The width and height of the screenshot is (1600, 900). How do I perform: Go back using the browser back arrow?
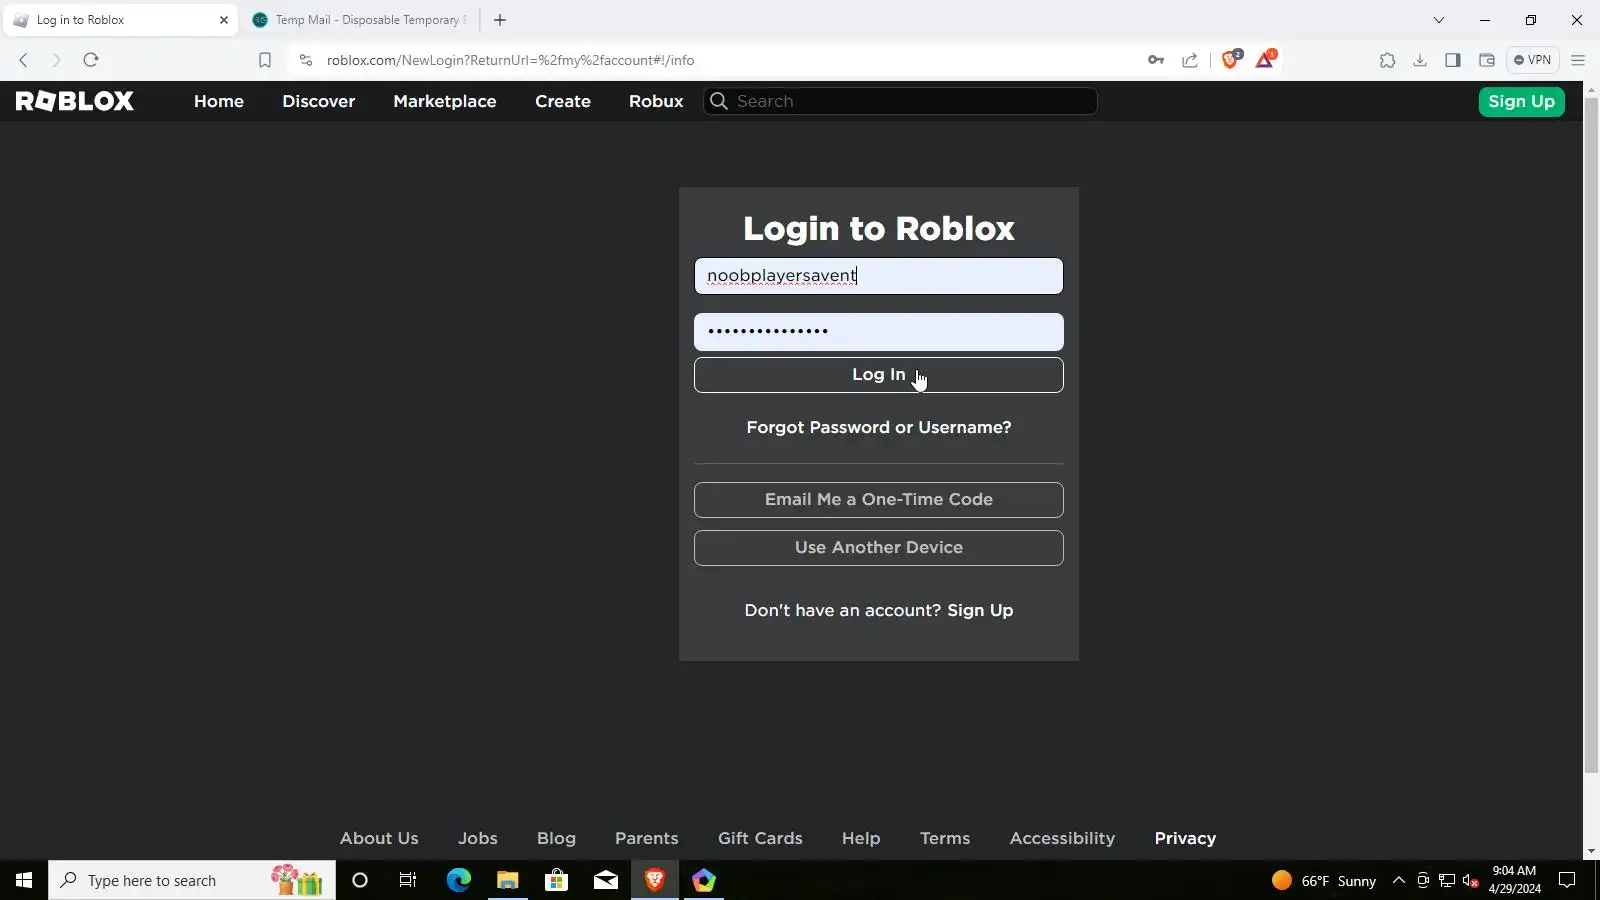point(23,60)
